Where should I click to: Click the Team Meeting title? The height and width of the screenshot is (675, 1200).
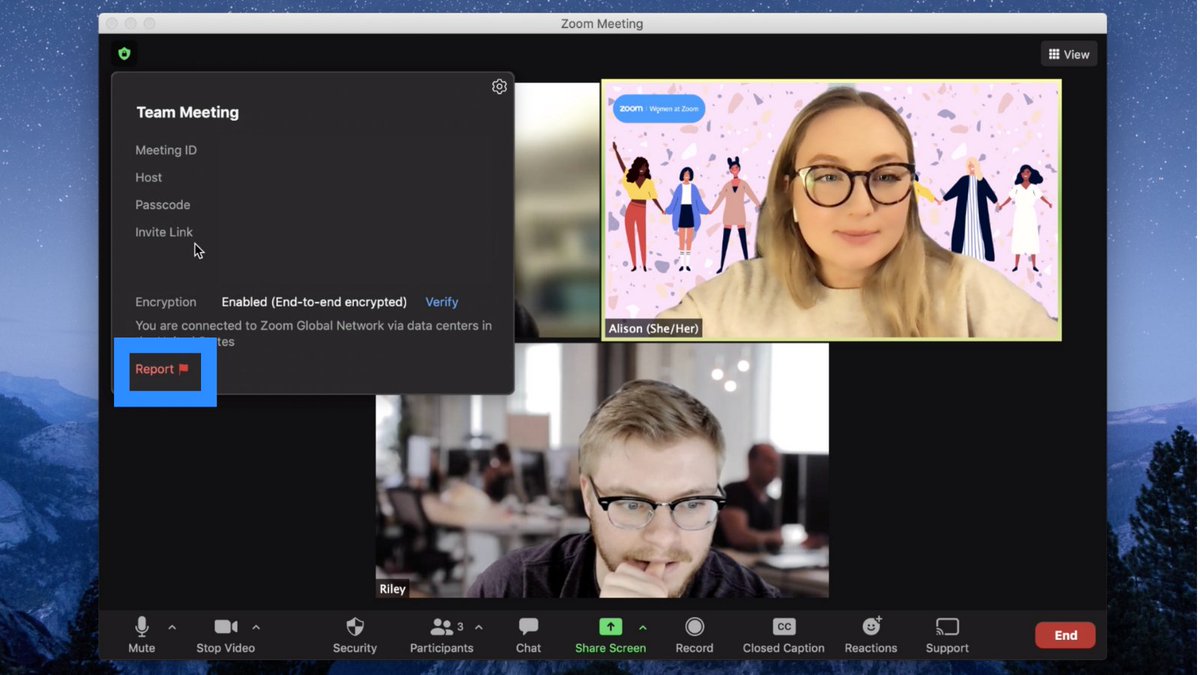pos(188,112)
